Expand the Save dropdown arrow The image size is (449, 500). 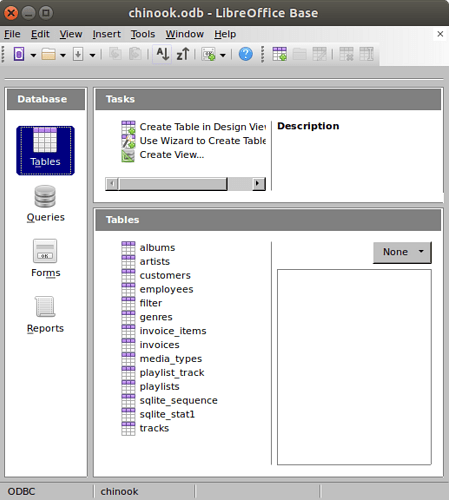92,55
